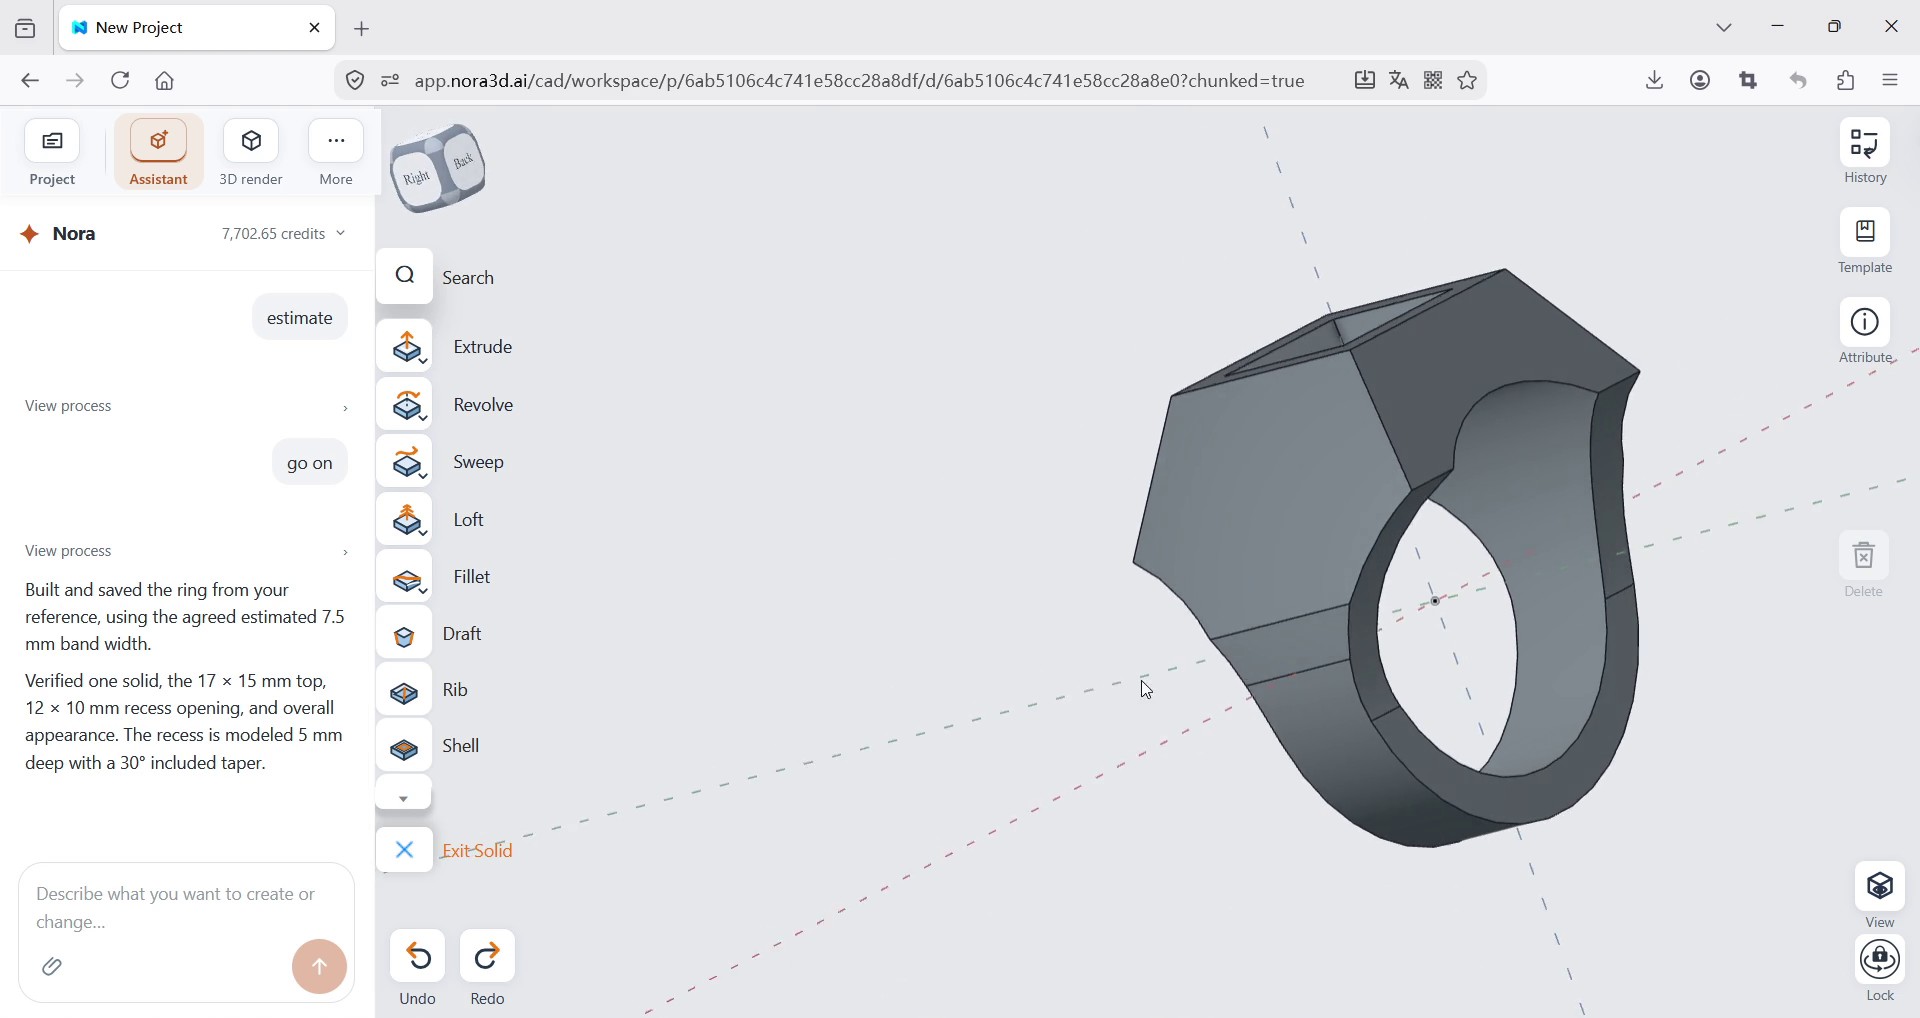This screenshot has height=1018, width=1920.
Task: Open browser extensions menu
Action: point(1846,81)
